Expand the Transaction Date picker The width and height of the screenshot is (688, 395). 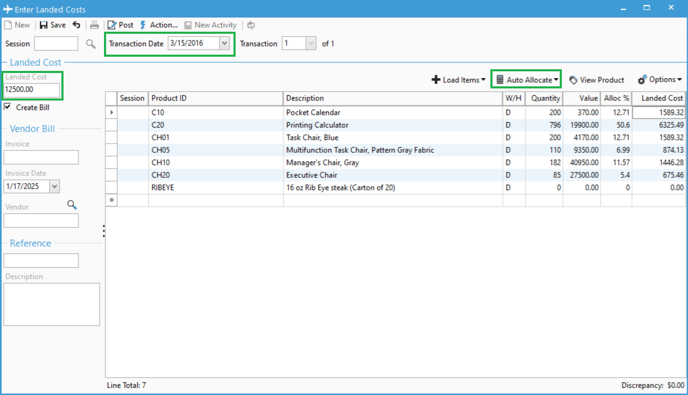pyautogui.click(x=224, y=43)
